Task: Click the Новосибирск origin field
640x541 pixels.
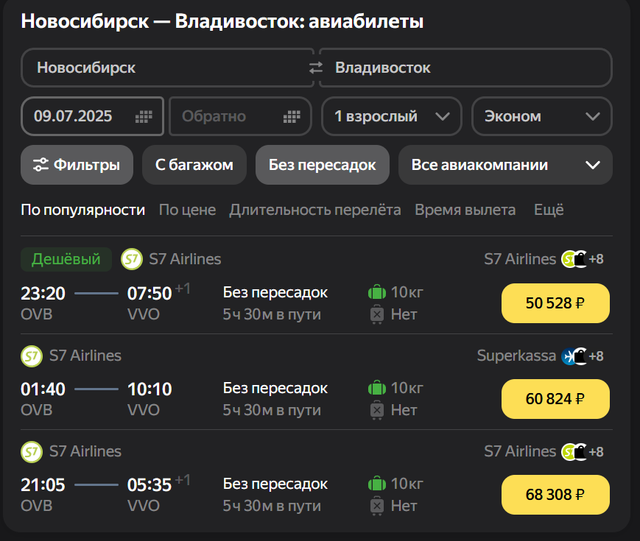Action: (167, 67)
